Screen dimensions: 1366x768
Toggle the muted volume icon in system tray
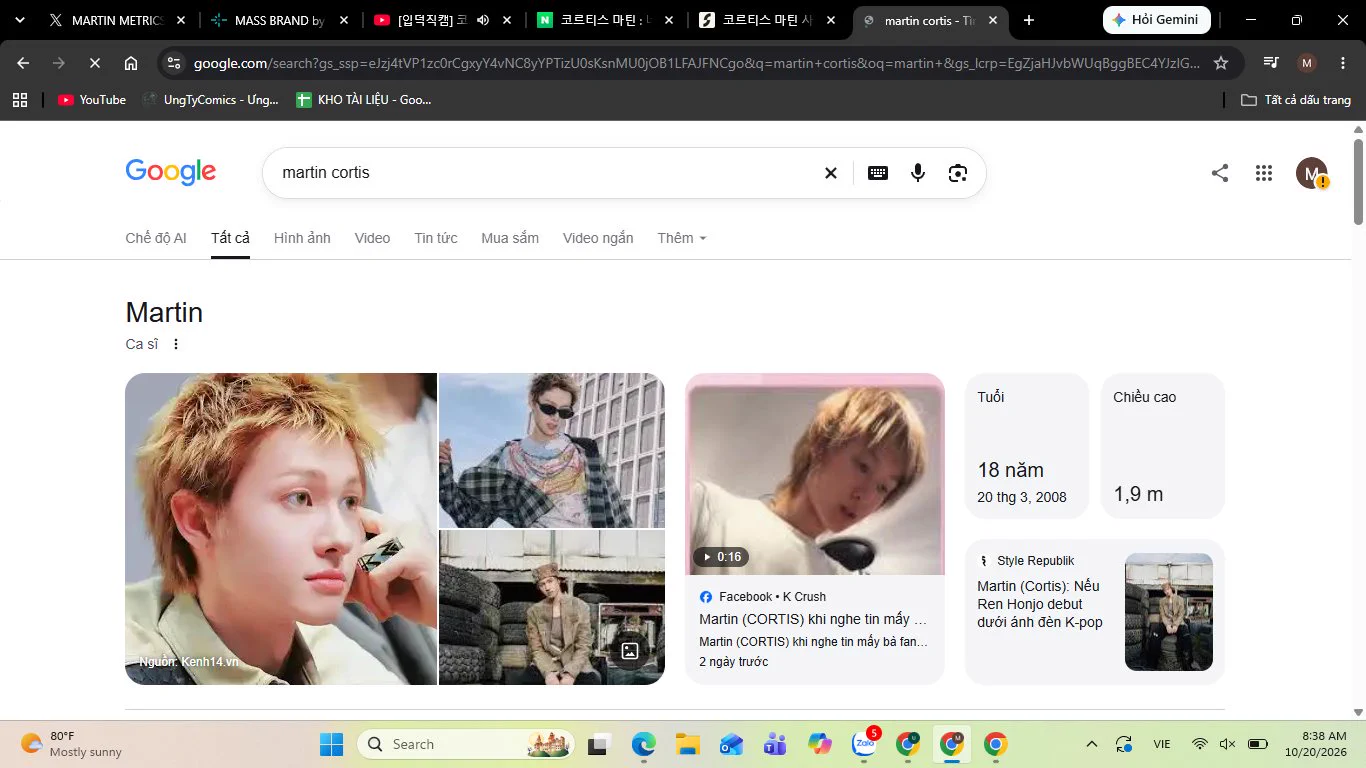1228,744
